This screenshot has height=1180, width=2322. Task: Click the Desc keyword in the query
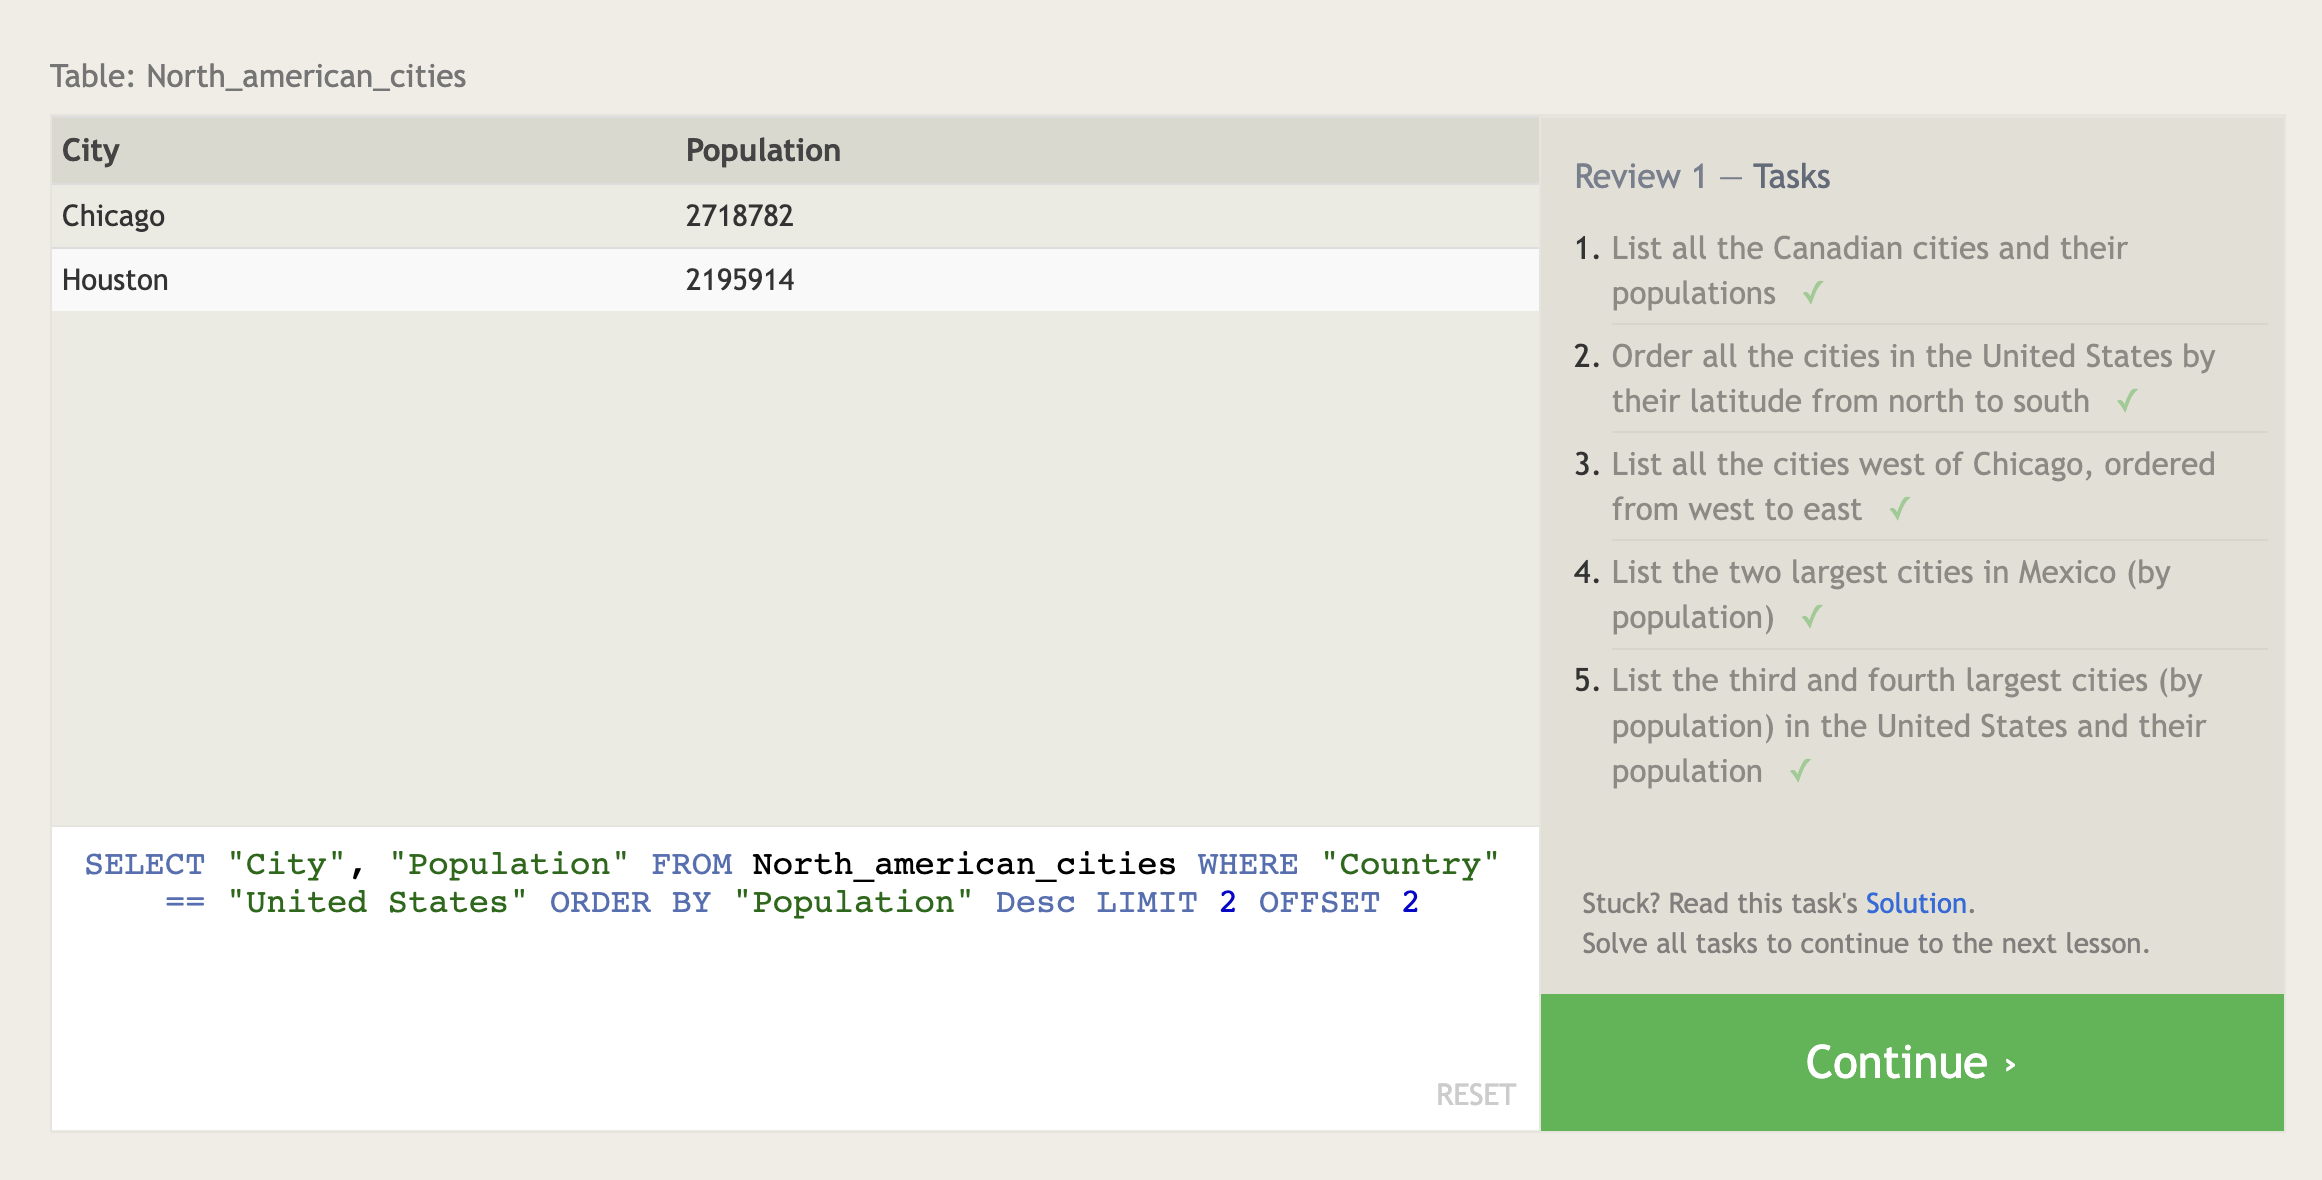click(x=1035, y=902)
